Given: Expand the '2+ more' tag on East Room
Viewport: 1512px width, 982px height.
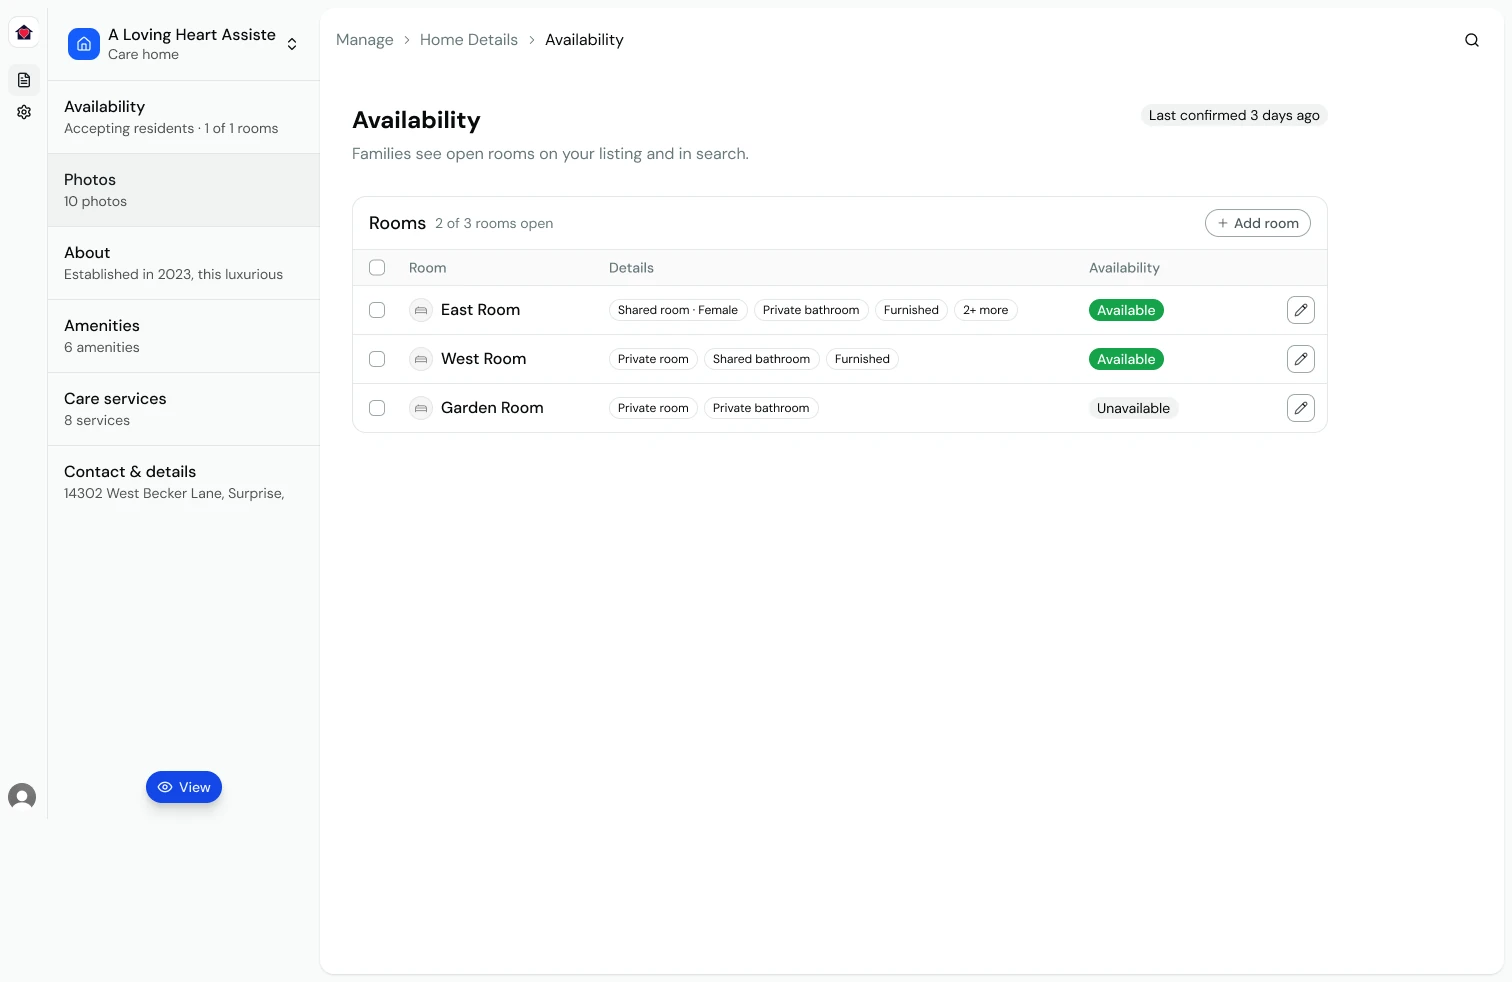Looking at the screenshot, I should point(985,310).
